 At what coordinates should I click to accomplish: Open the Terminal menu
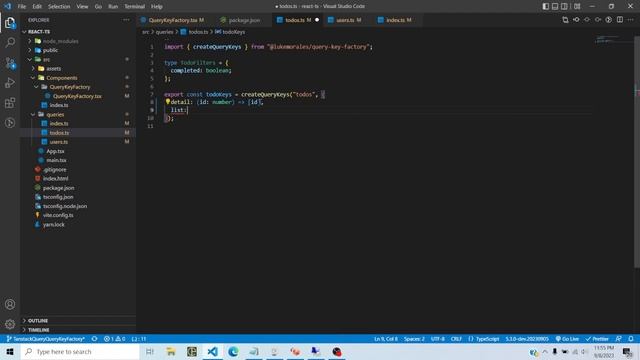click(134, 6)
